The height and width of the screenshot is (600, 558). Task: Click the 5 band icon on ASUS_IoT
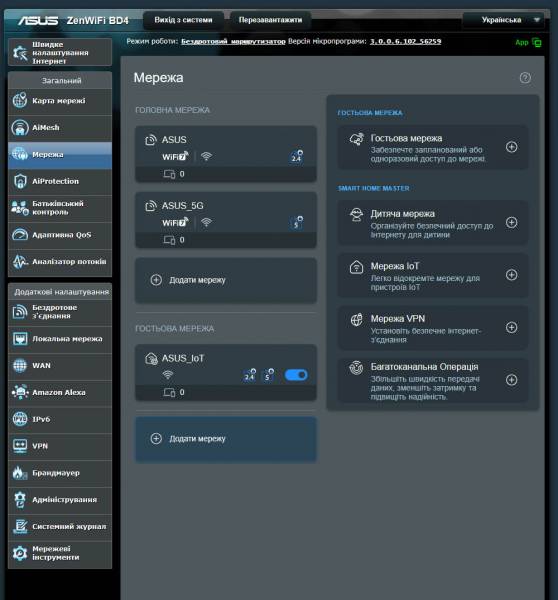pyautogui.click(x=268, y=375)
